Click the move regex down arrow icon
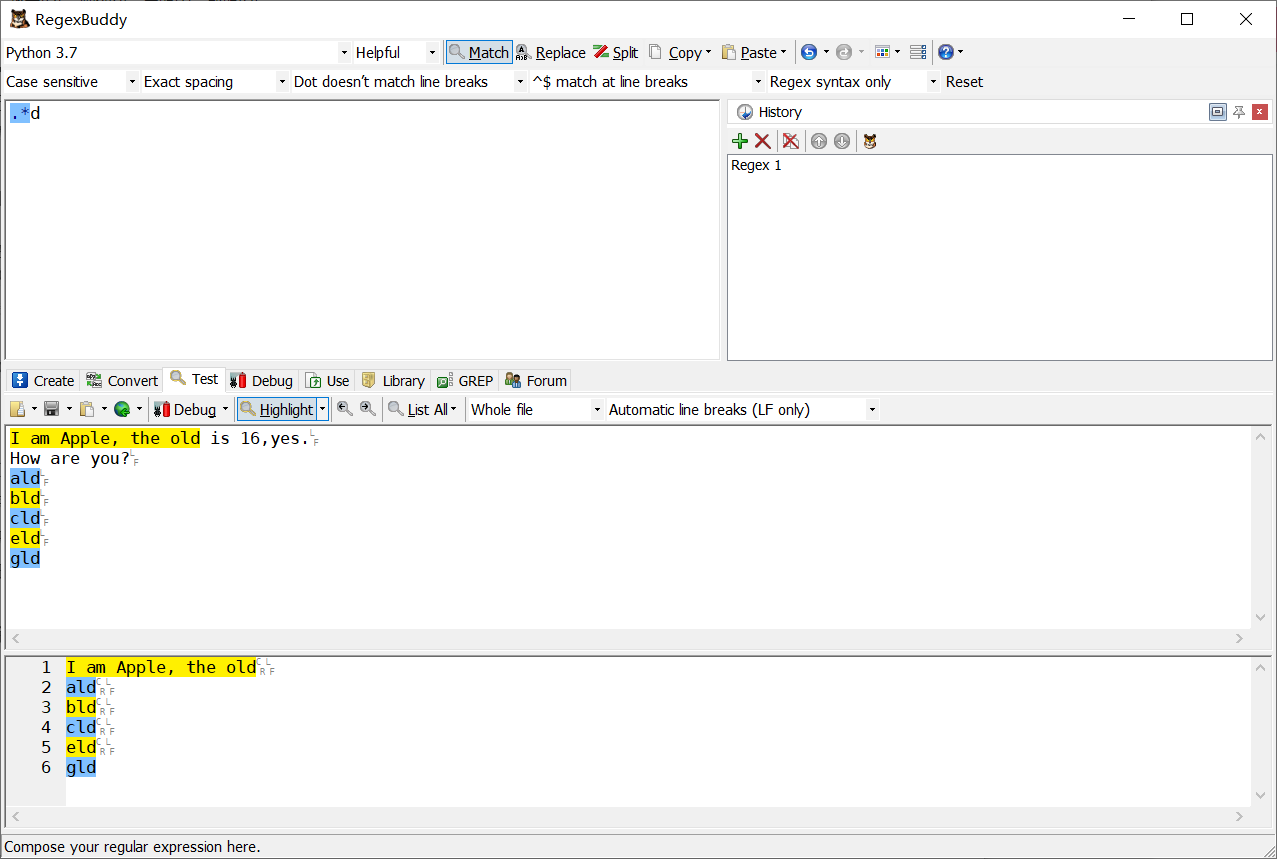This screenshot has width=1277, height=859. pos(842,141)
